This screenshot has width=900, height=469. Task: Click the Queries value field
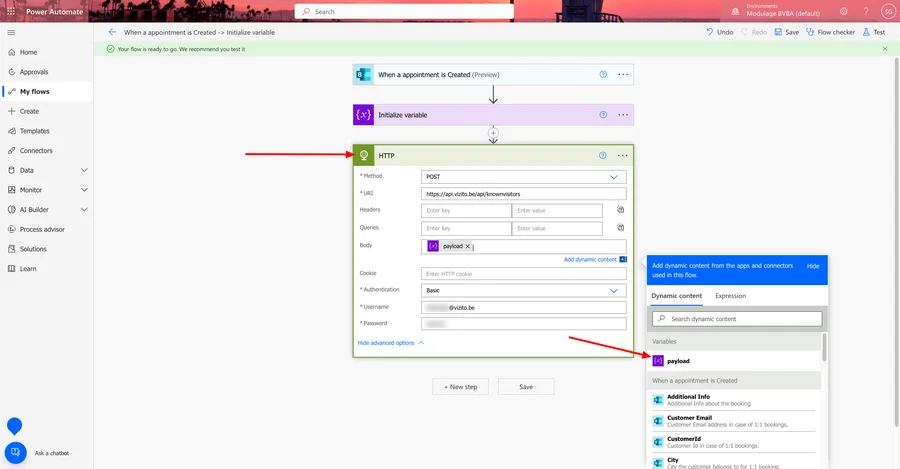click(557, 228)
